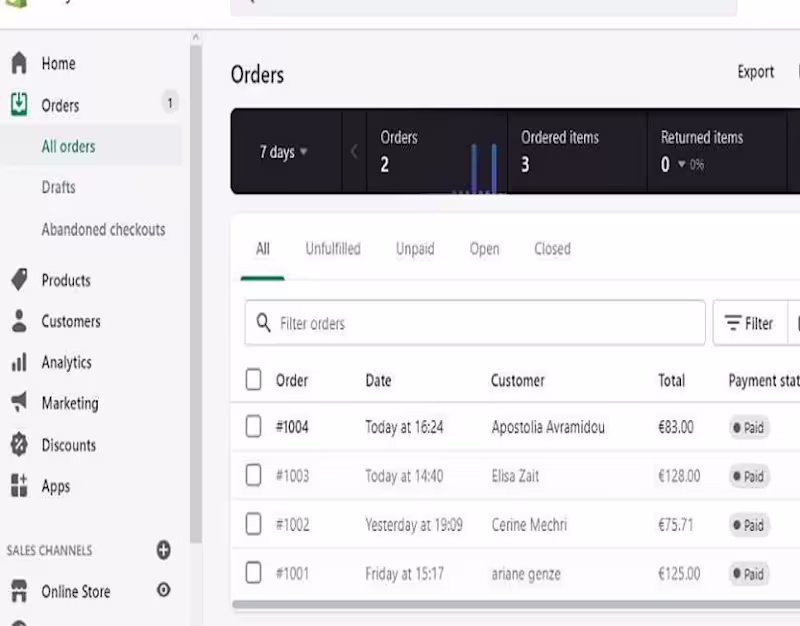Open the Filter dropdown above the order list
Screen dimensions: 800x626
click(748, 323)
